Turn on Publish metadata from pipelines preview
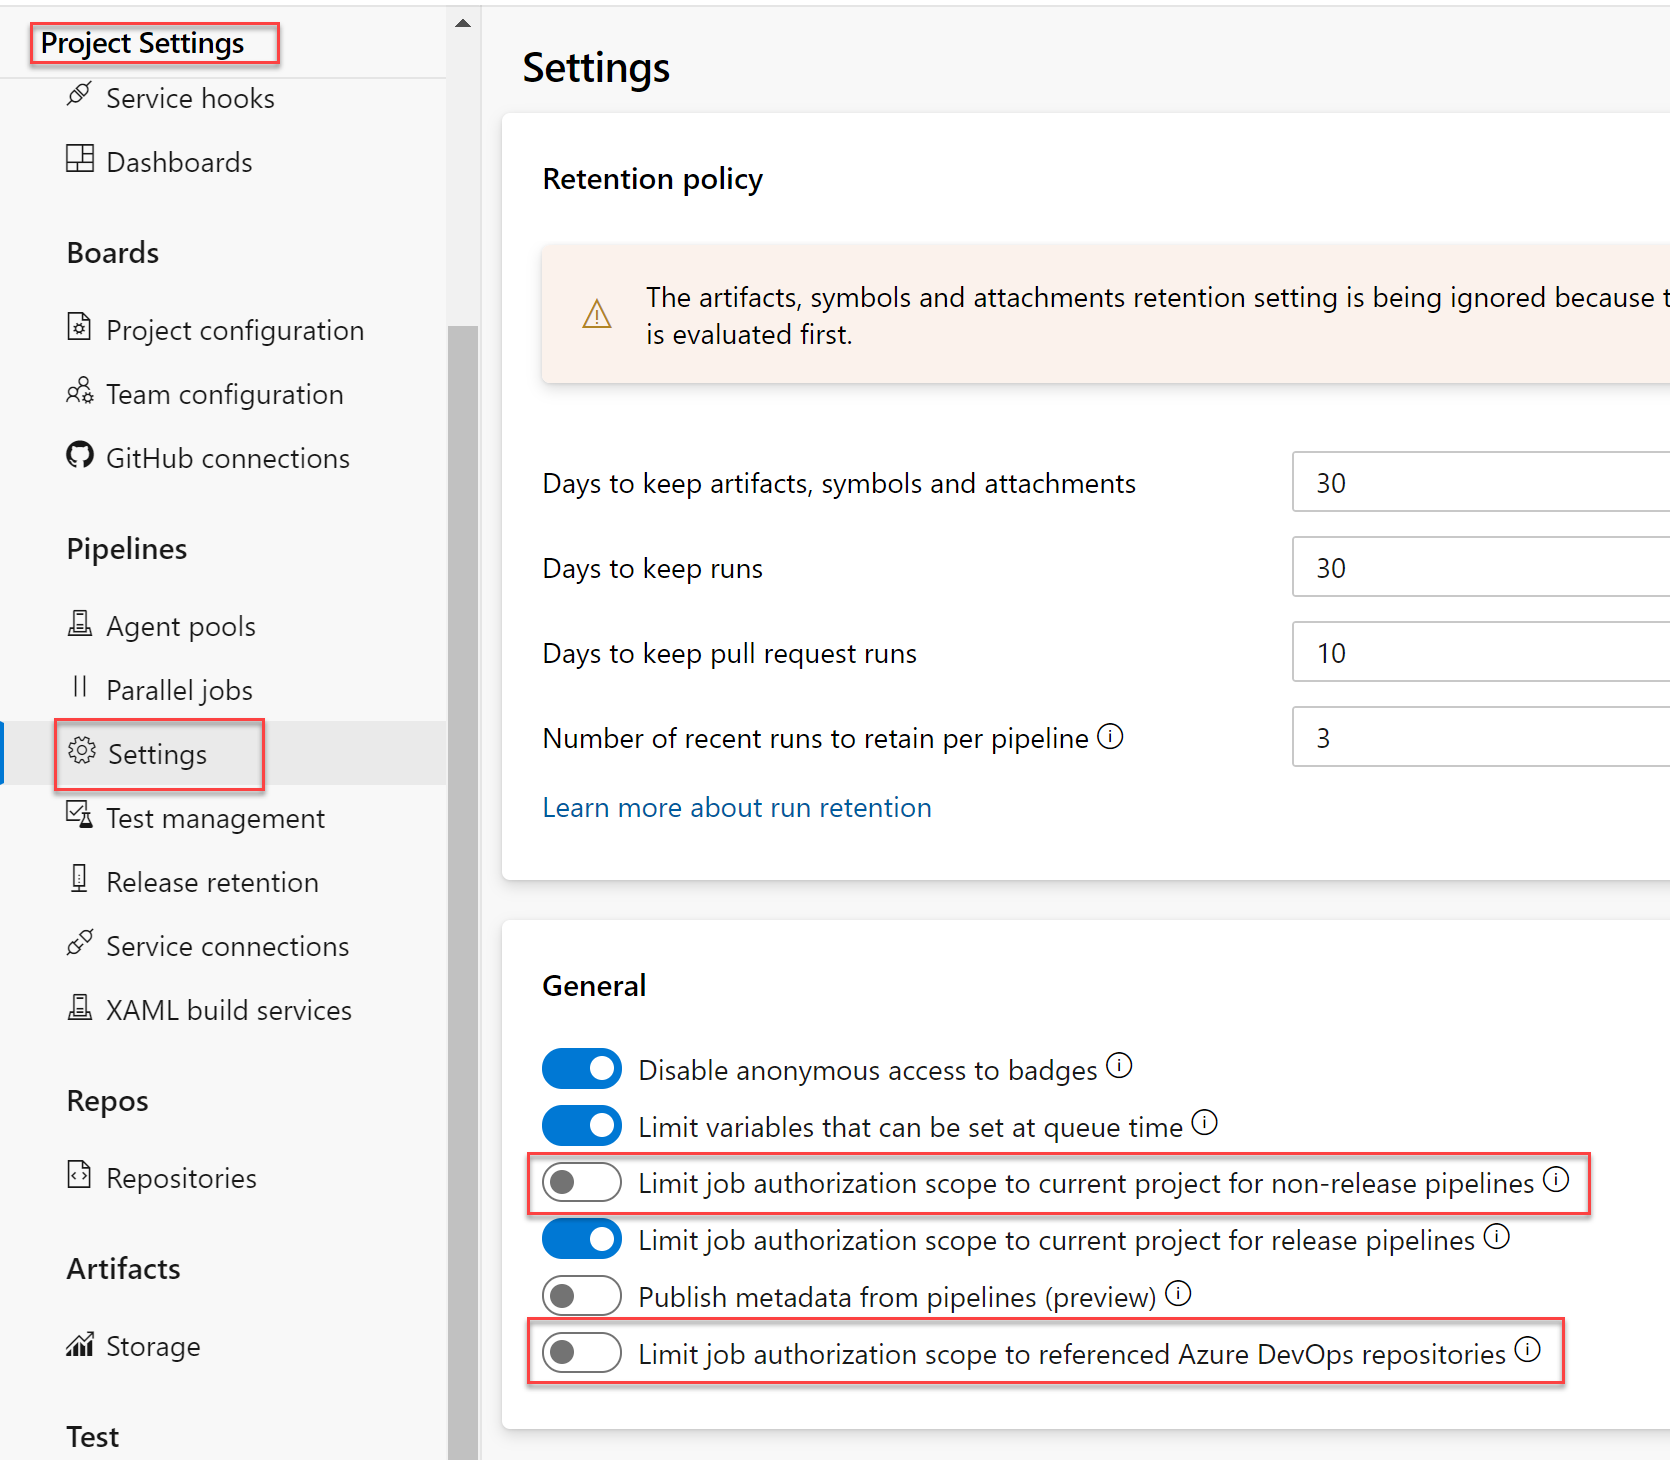 (581, 1295)
